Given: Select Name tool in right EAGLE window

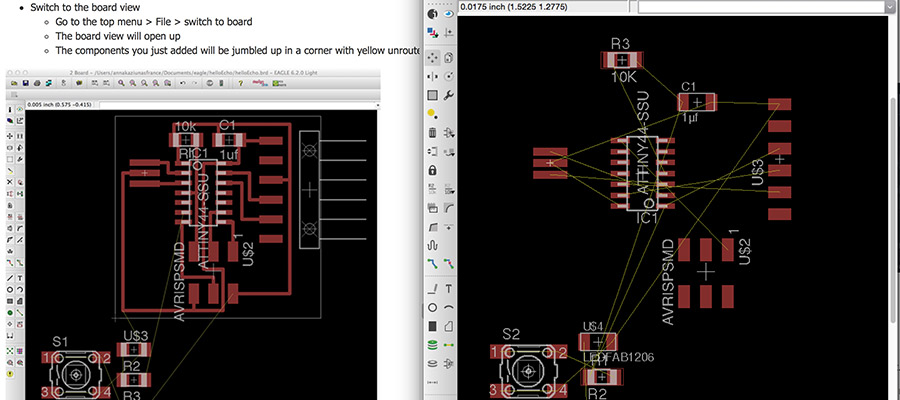Looking at the screenshot, I should tap(433, 189).
